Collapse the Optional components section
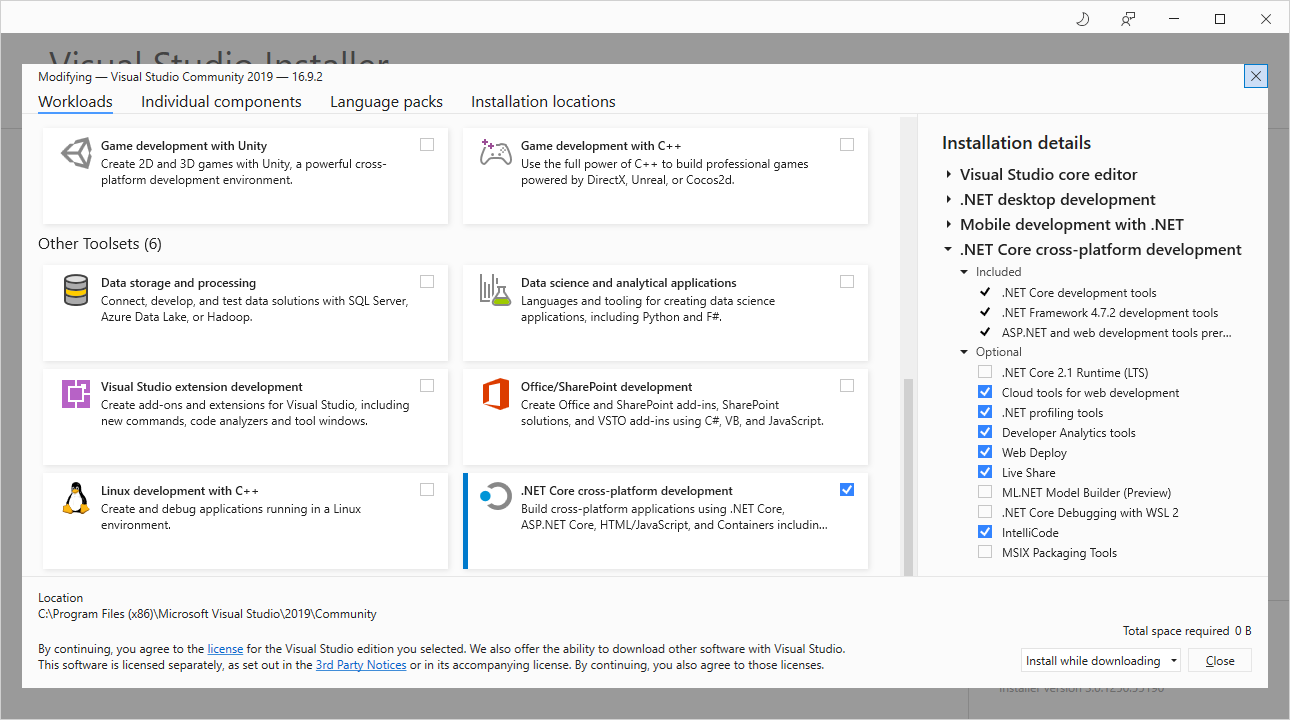The height and width of the screenshot is (720, 1290). [964, 352]
